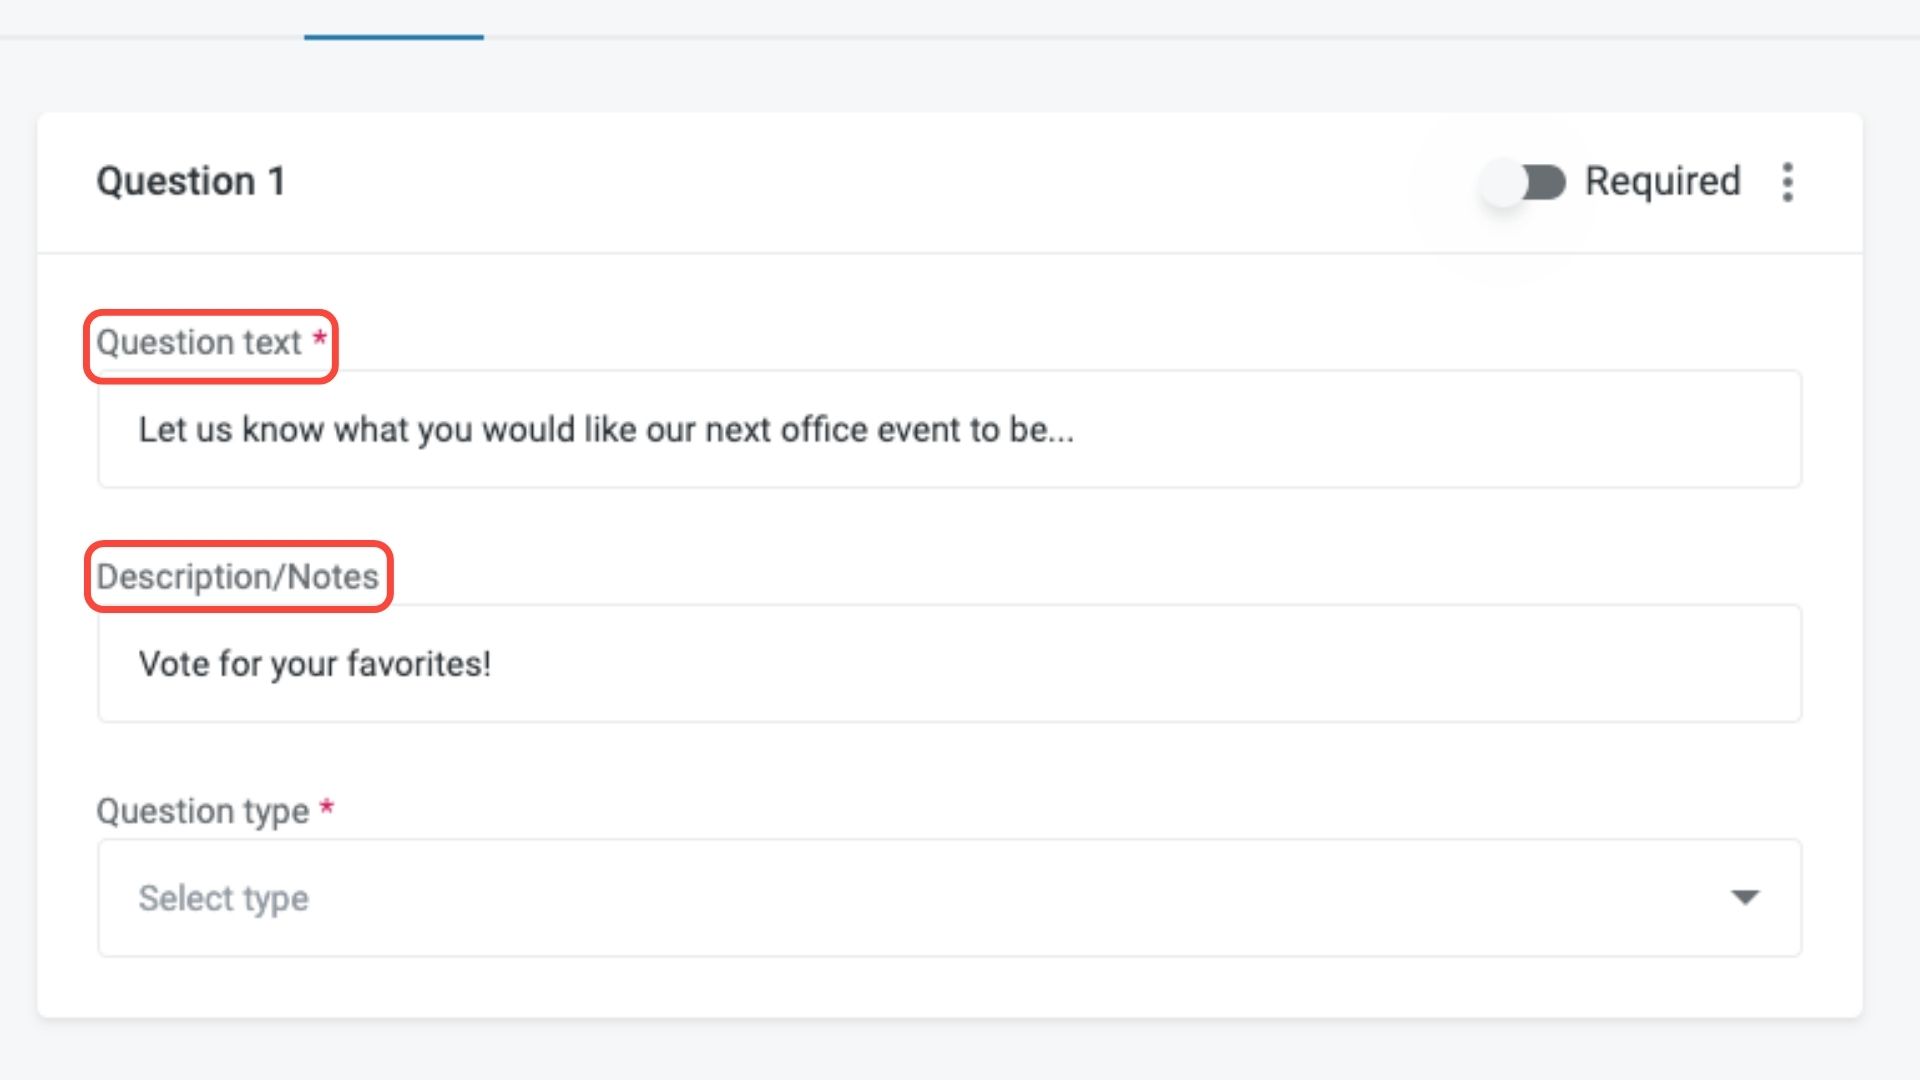Open the Question type dropdown
The width and height of the screenshot is (1920, 1080).
click(948, 898)
